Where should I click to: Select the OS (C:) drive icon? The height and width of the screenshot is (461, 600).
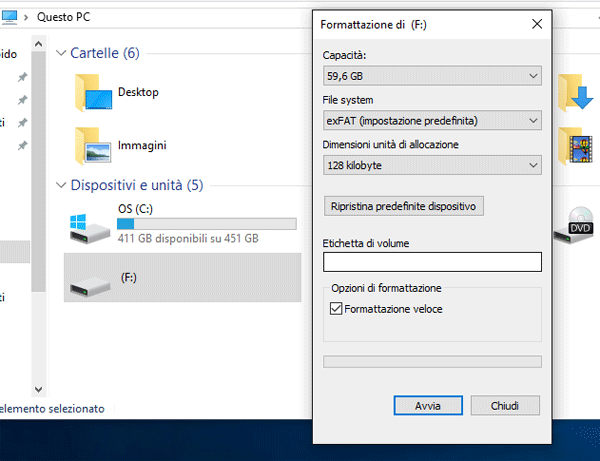coord(86,227)
